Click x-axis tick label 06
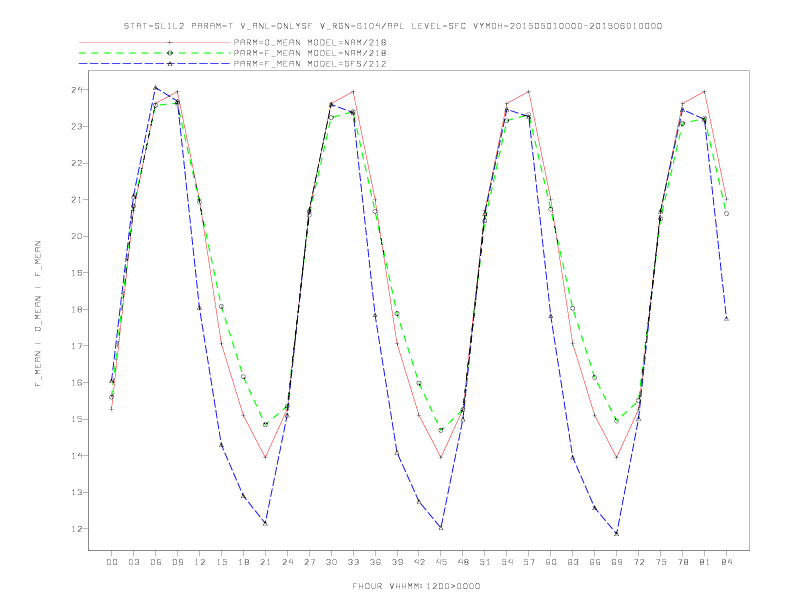Image resolution: width=792 pixels, height=612 pixels. 156,562
